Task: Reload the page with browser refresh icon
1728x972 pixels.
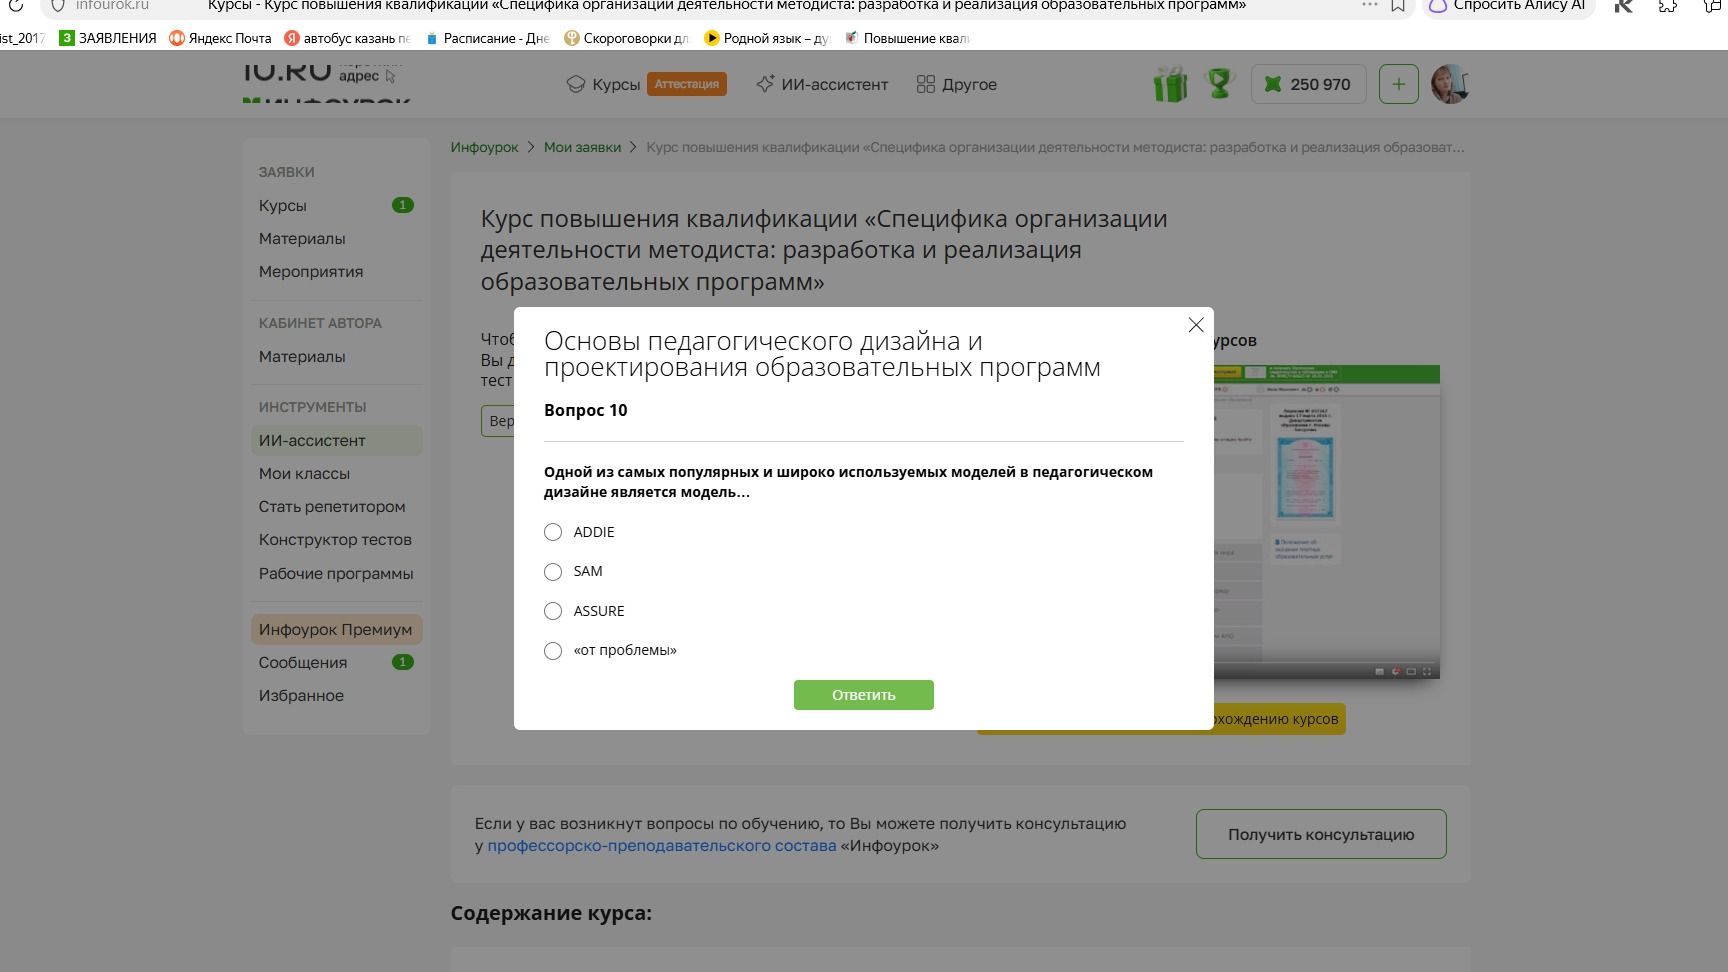Action: click(x=15, y=5)
